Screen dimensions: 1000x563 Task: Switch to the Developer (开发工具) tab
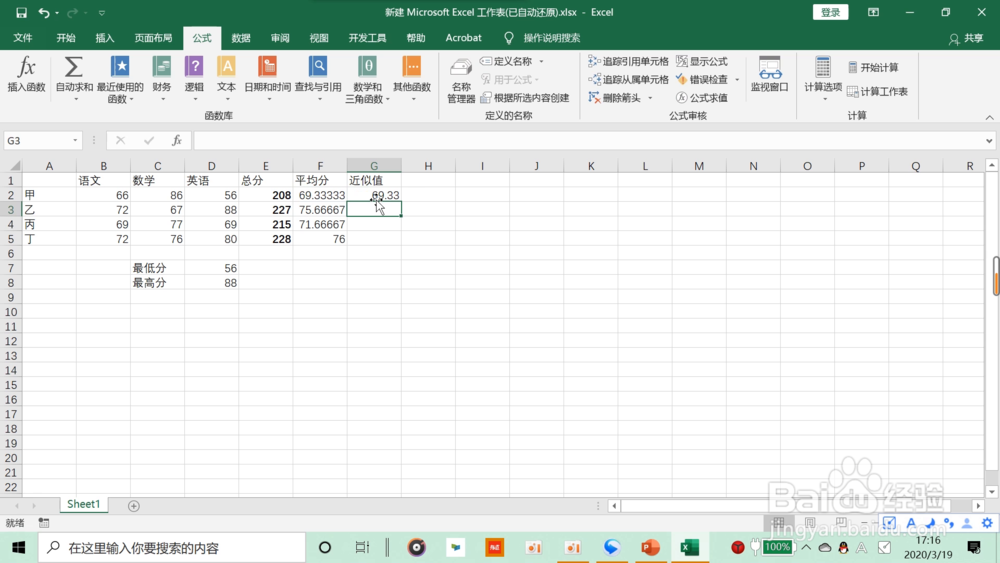pos(367,38)
